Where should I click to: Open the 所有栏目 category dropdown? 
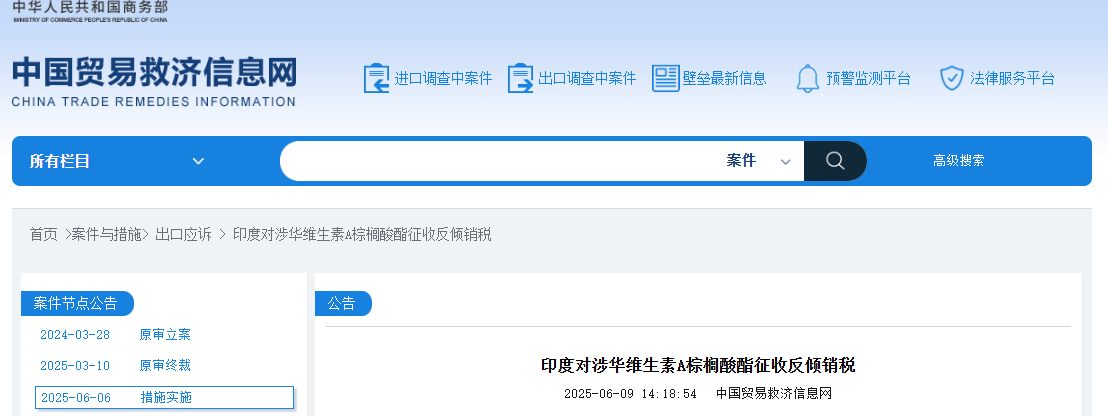[118, 161]
